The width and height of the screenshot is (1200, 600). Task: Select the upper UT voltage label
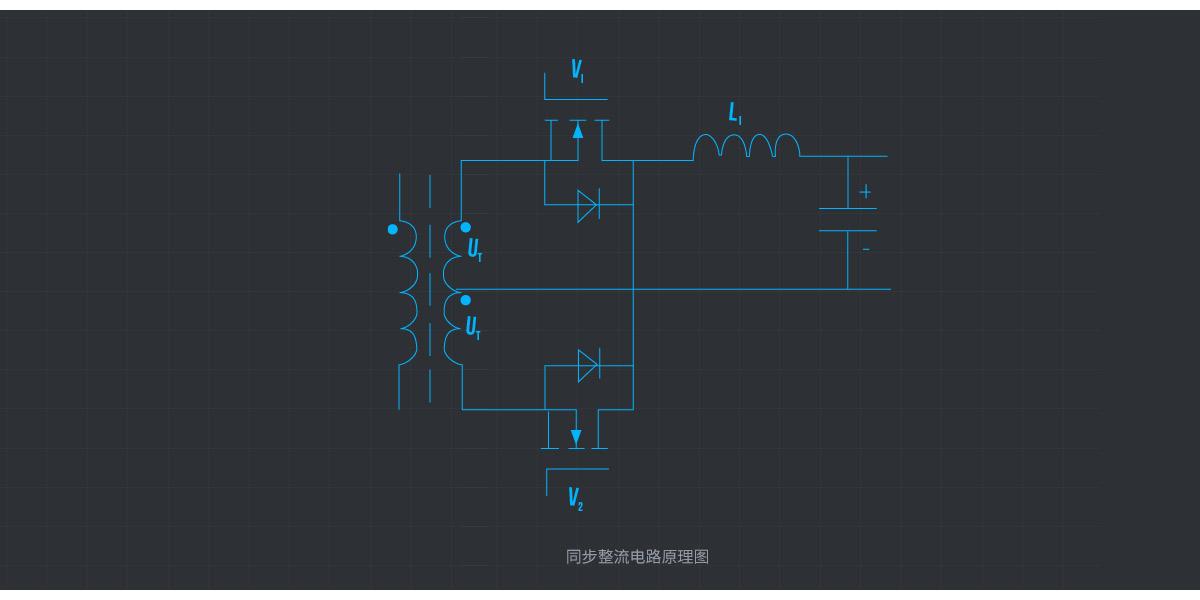click(475, 248)
